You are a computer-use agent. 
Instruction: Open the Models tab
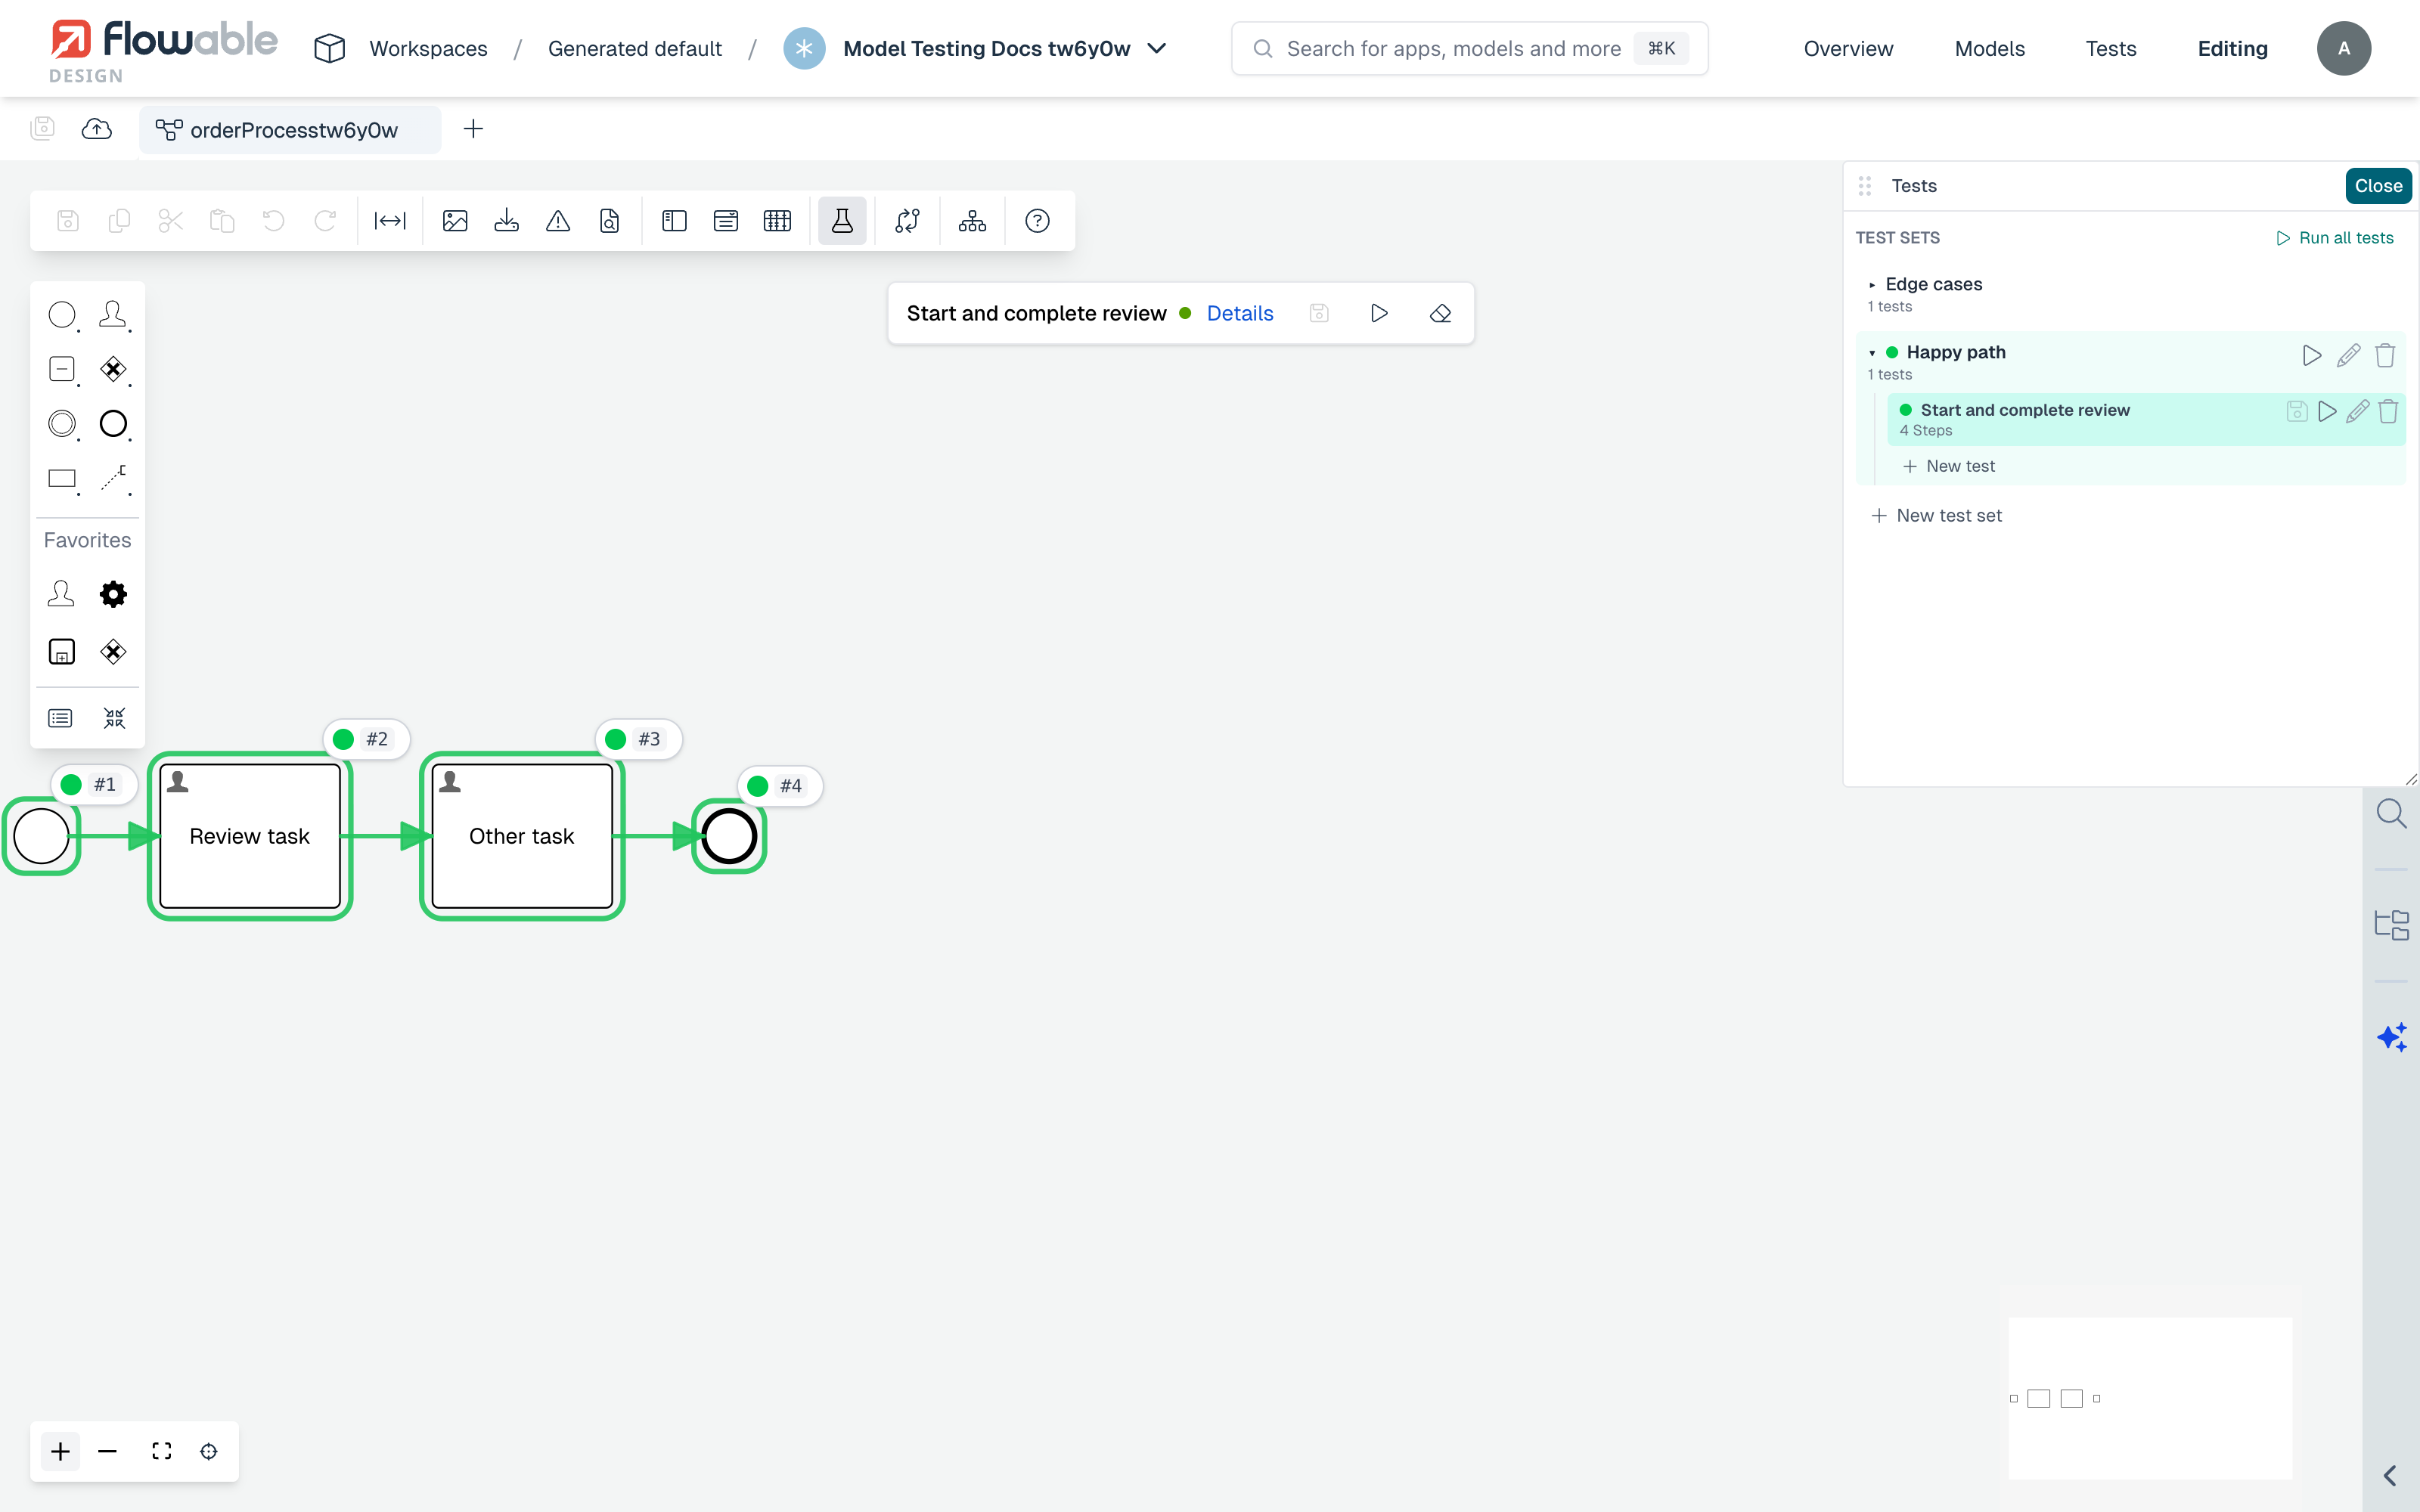[x=1989, y=48]
